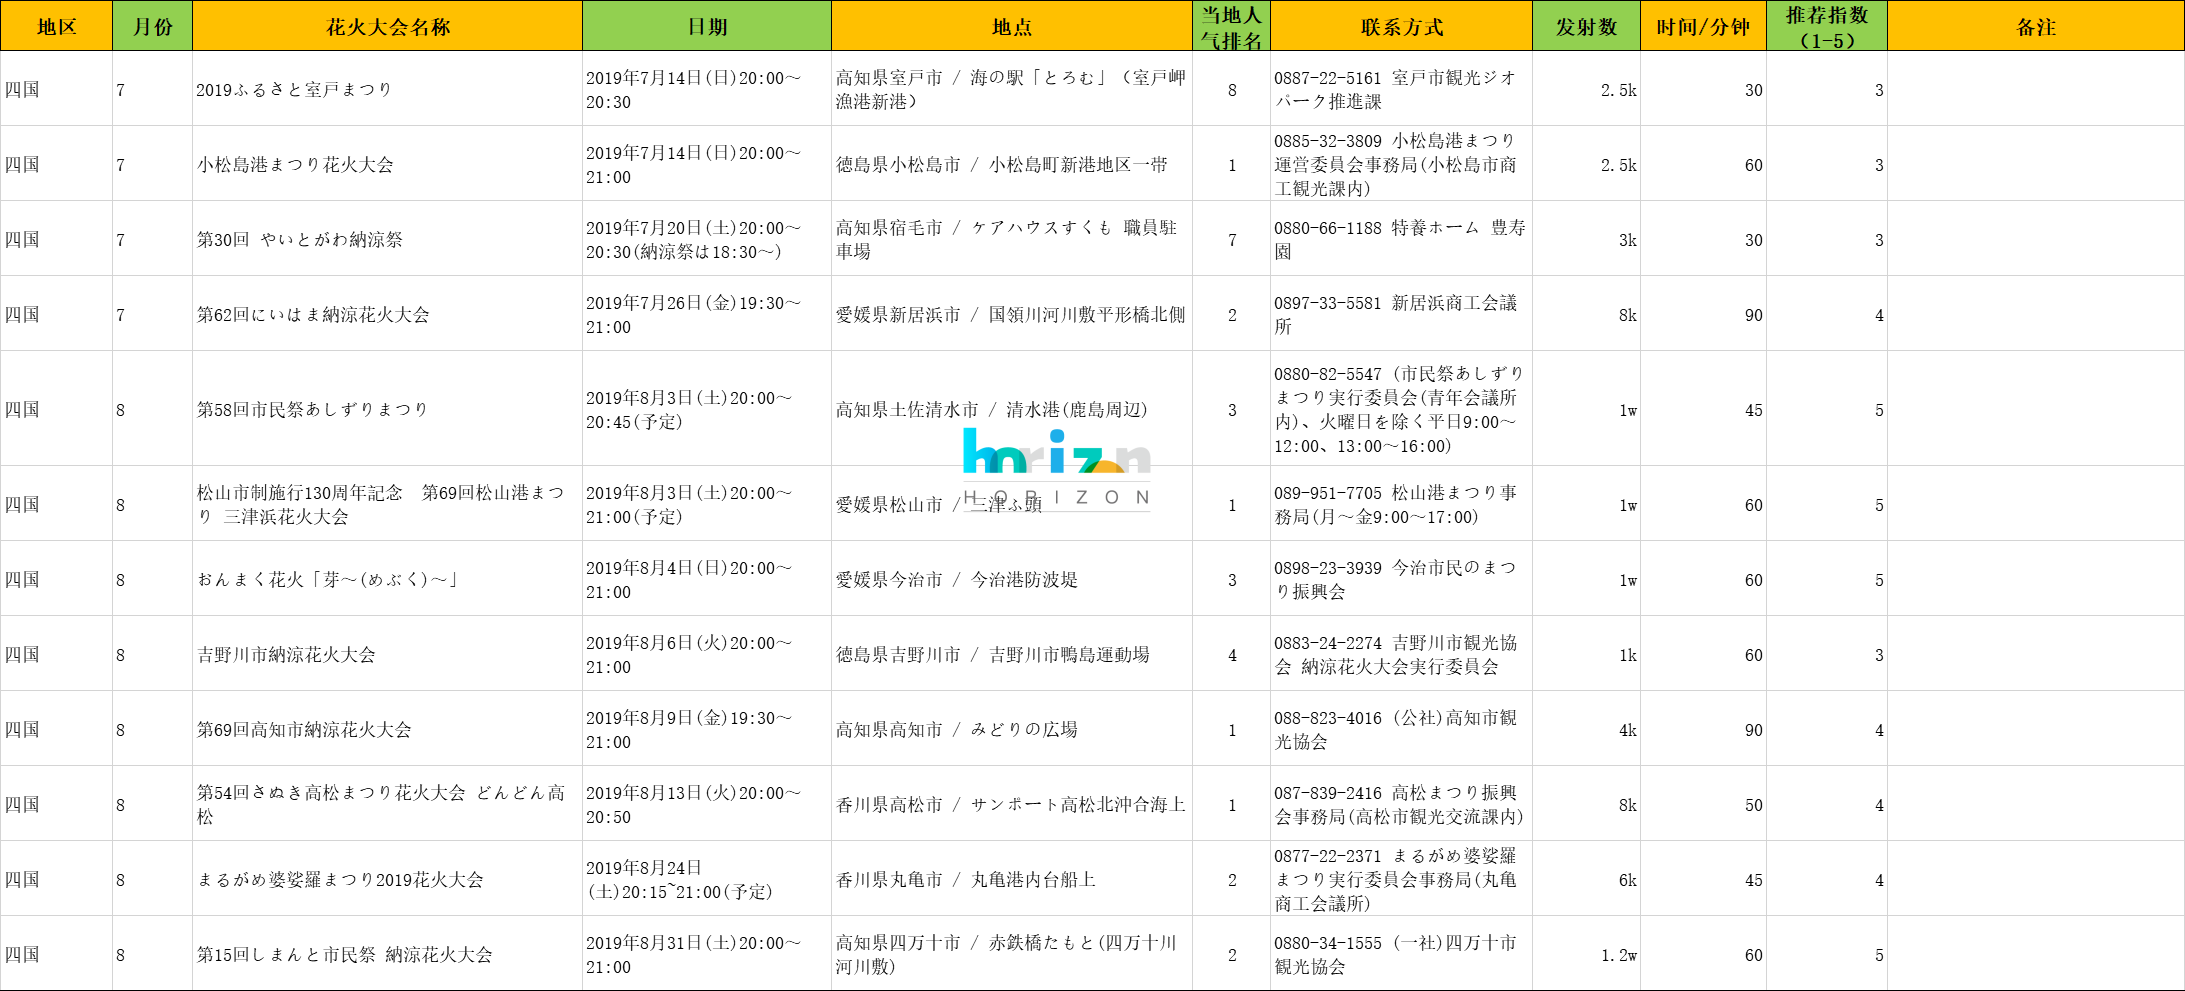
Task: Click cell 第30回 やいとがわ納涼祭
Action: pyautogui.click(x=387, y=239)
